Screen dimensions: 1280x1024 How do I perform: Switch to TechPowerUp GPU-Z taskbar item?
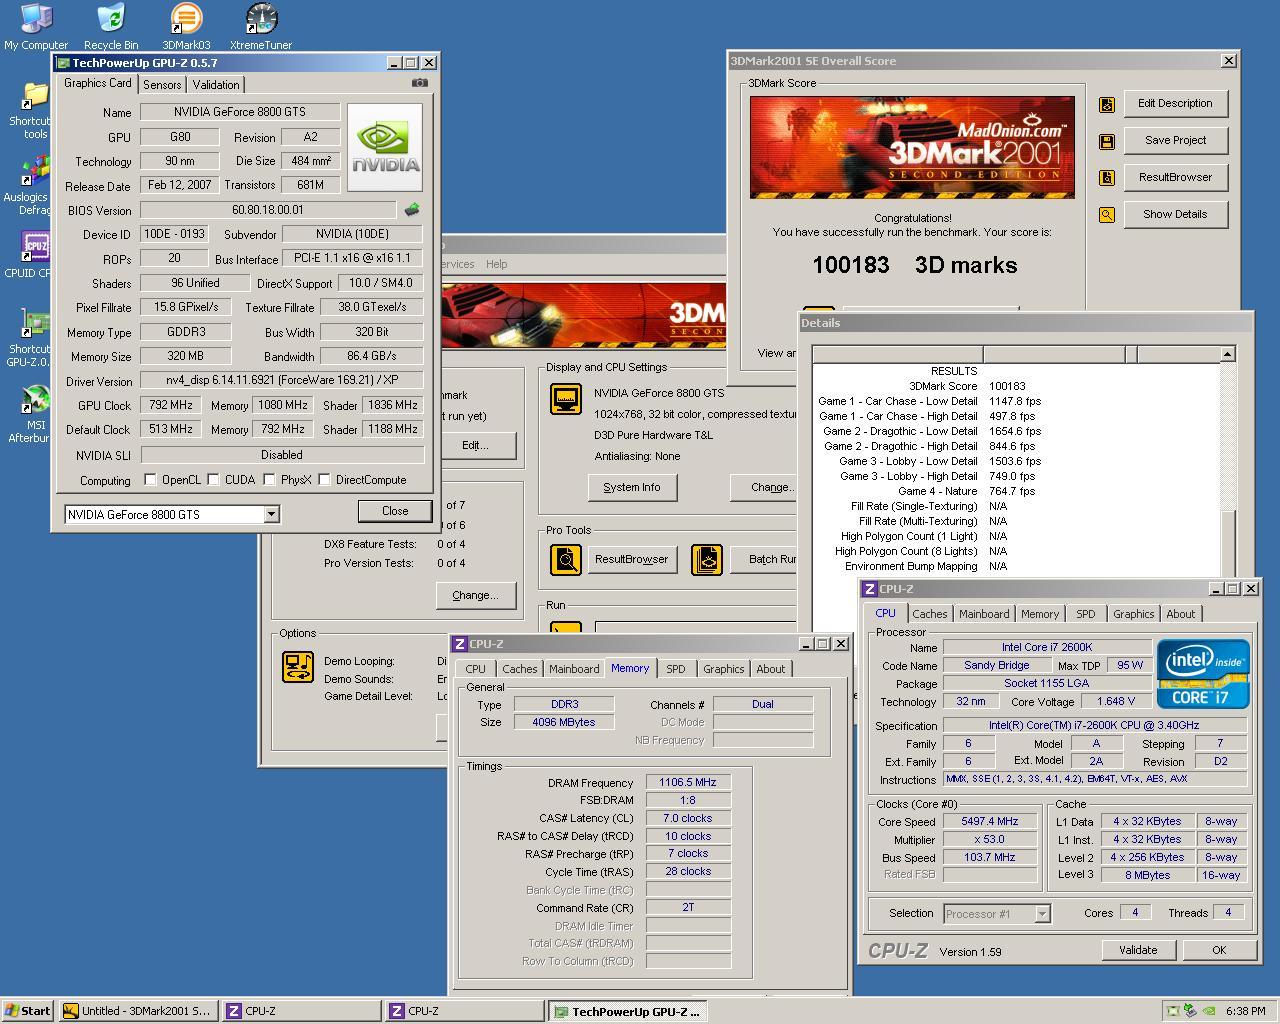pos(628,1011)
